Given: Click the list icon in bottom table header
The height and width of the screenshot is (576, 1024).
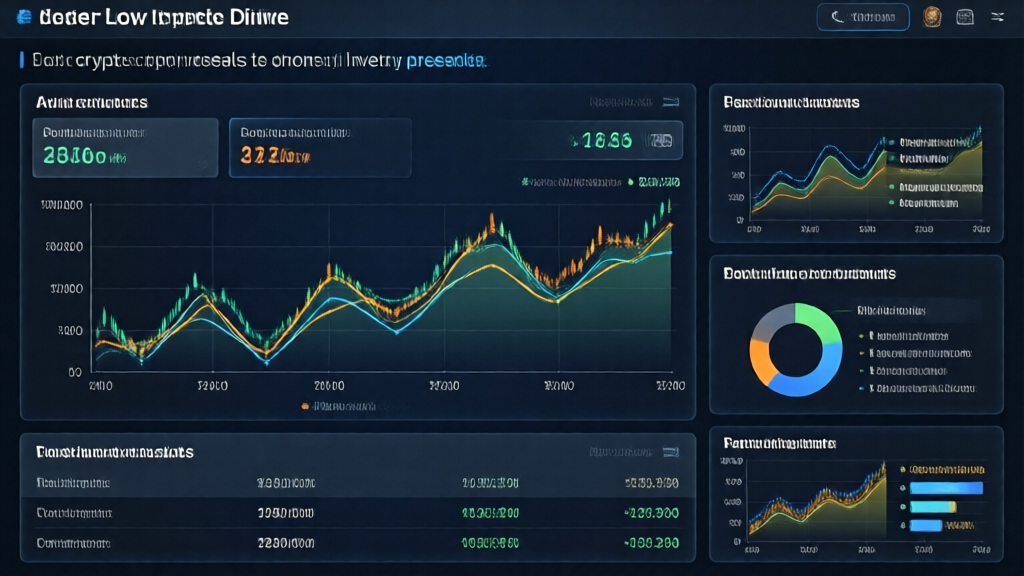Looking at the screenshot, I should tap(671, 452).
